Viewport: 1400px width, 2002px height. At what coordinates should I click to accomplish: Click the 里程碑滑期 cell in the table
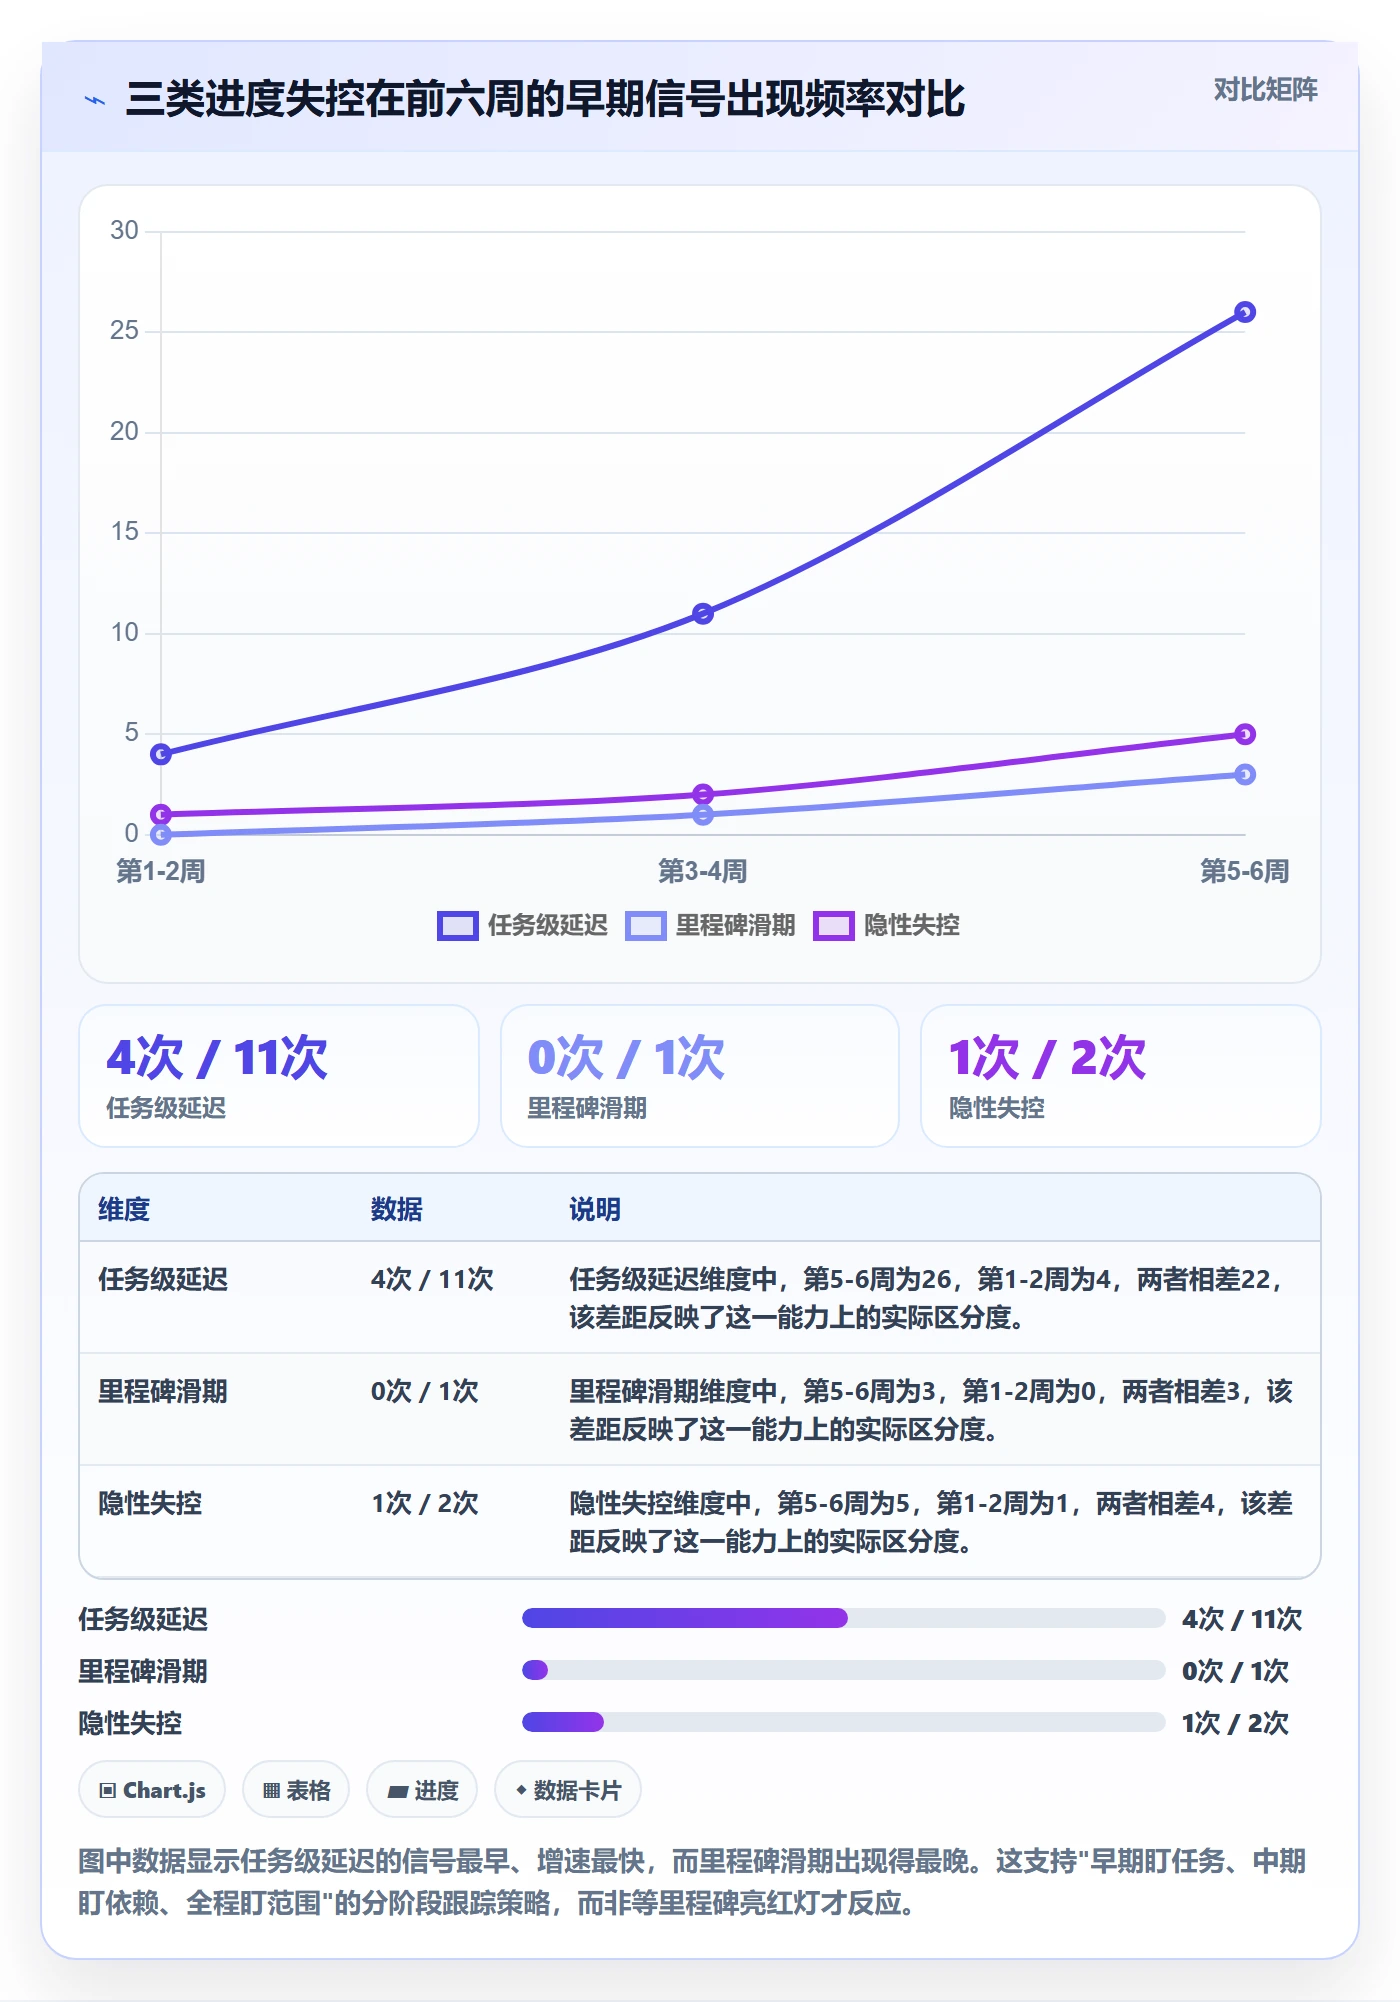click(163, 1391)
